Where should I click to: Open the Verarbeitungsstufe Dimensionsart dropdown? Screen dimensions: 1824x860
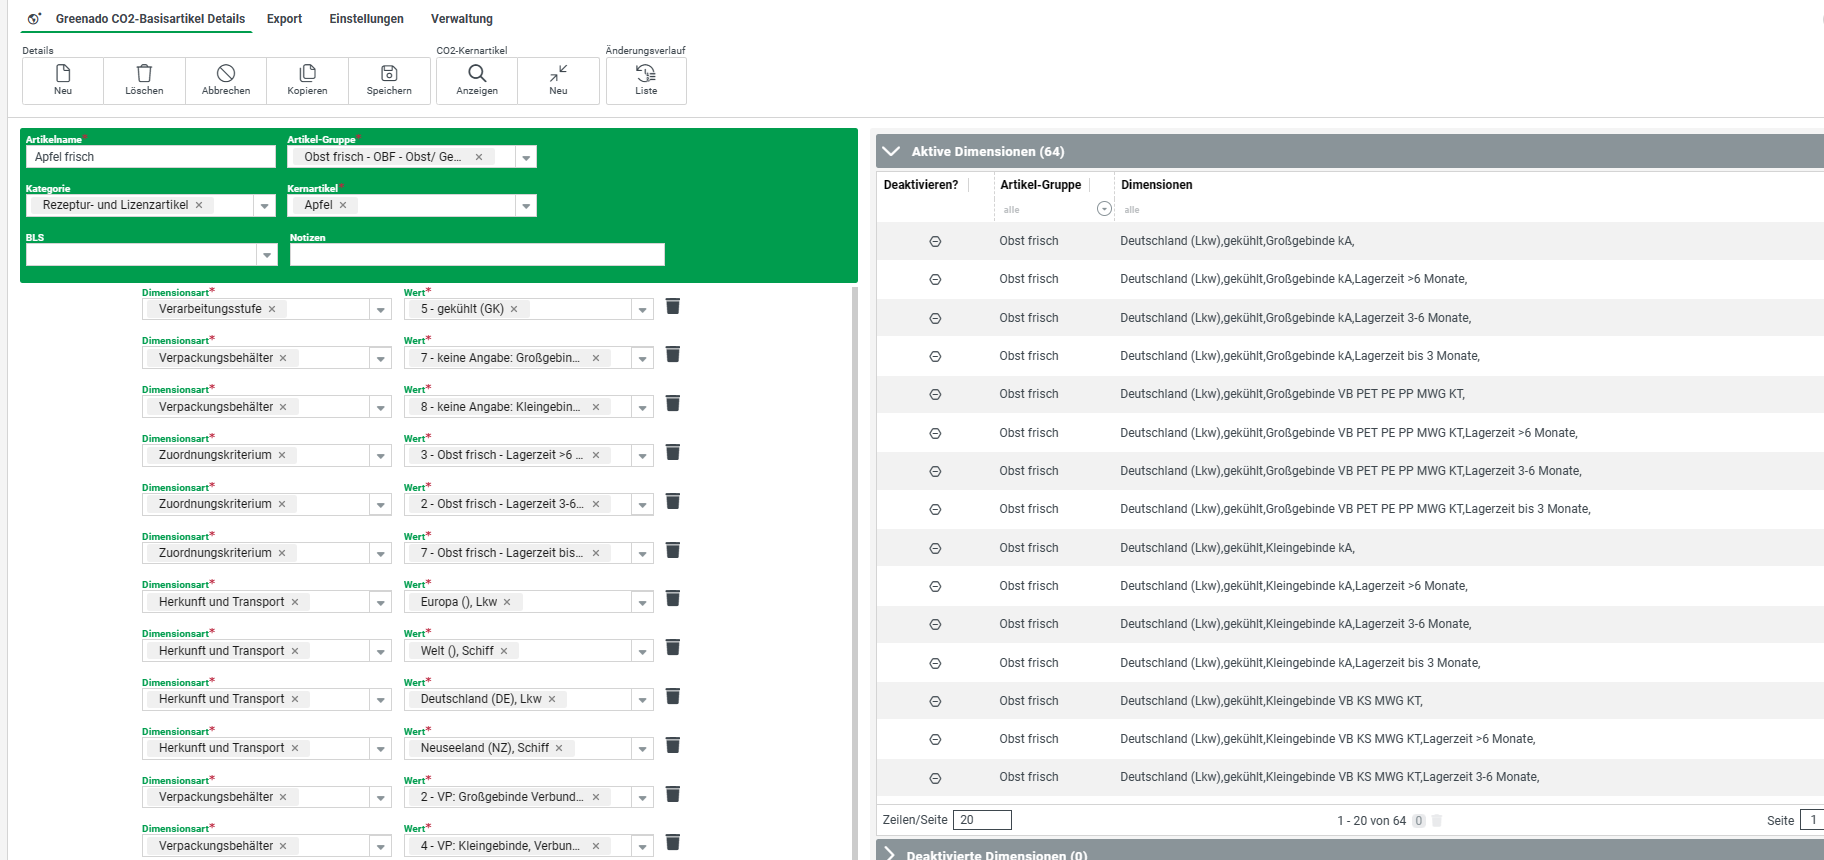click(381, 310)
